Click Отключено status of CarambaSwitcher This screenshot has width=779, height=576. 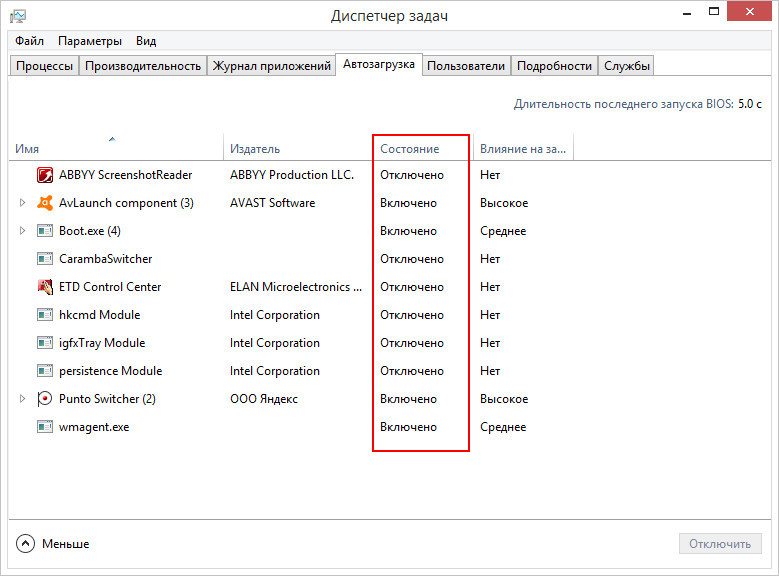pos(412,259)
